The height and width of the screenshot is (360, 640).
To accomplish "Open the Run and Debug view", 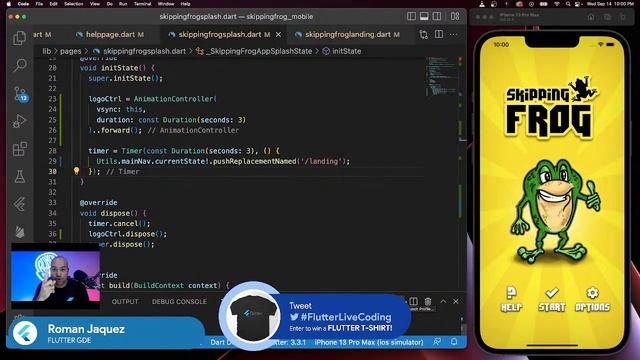I will pos(19,121).
